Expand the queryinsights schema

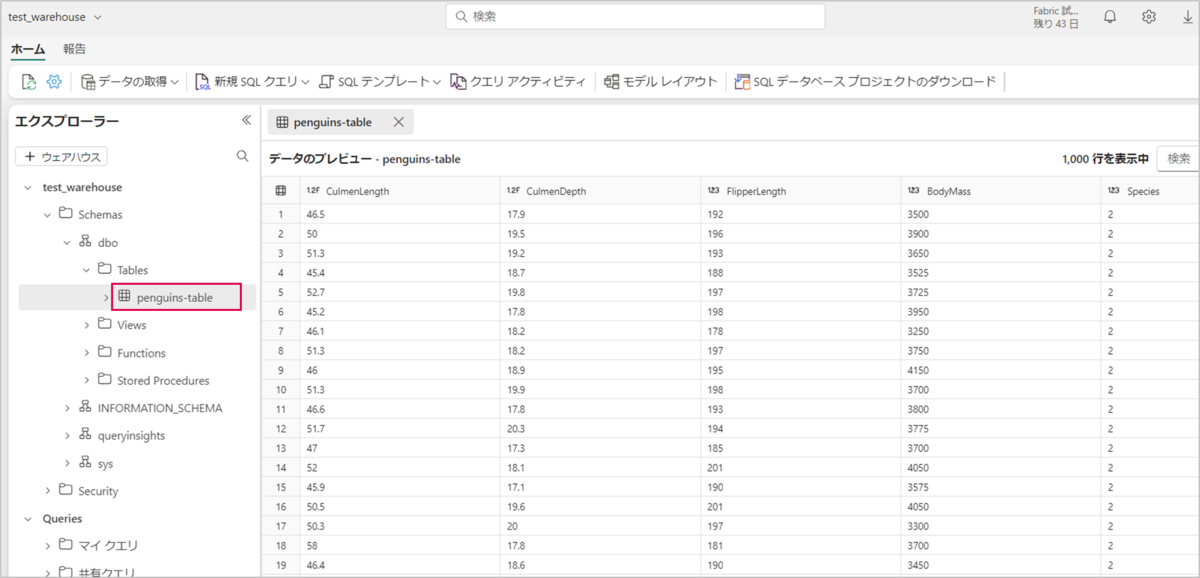(67, 436)
